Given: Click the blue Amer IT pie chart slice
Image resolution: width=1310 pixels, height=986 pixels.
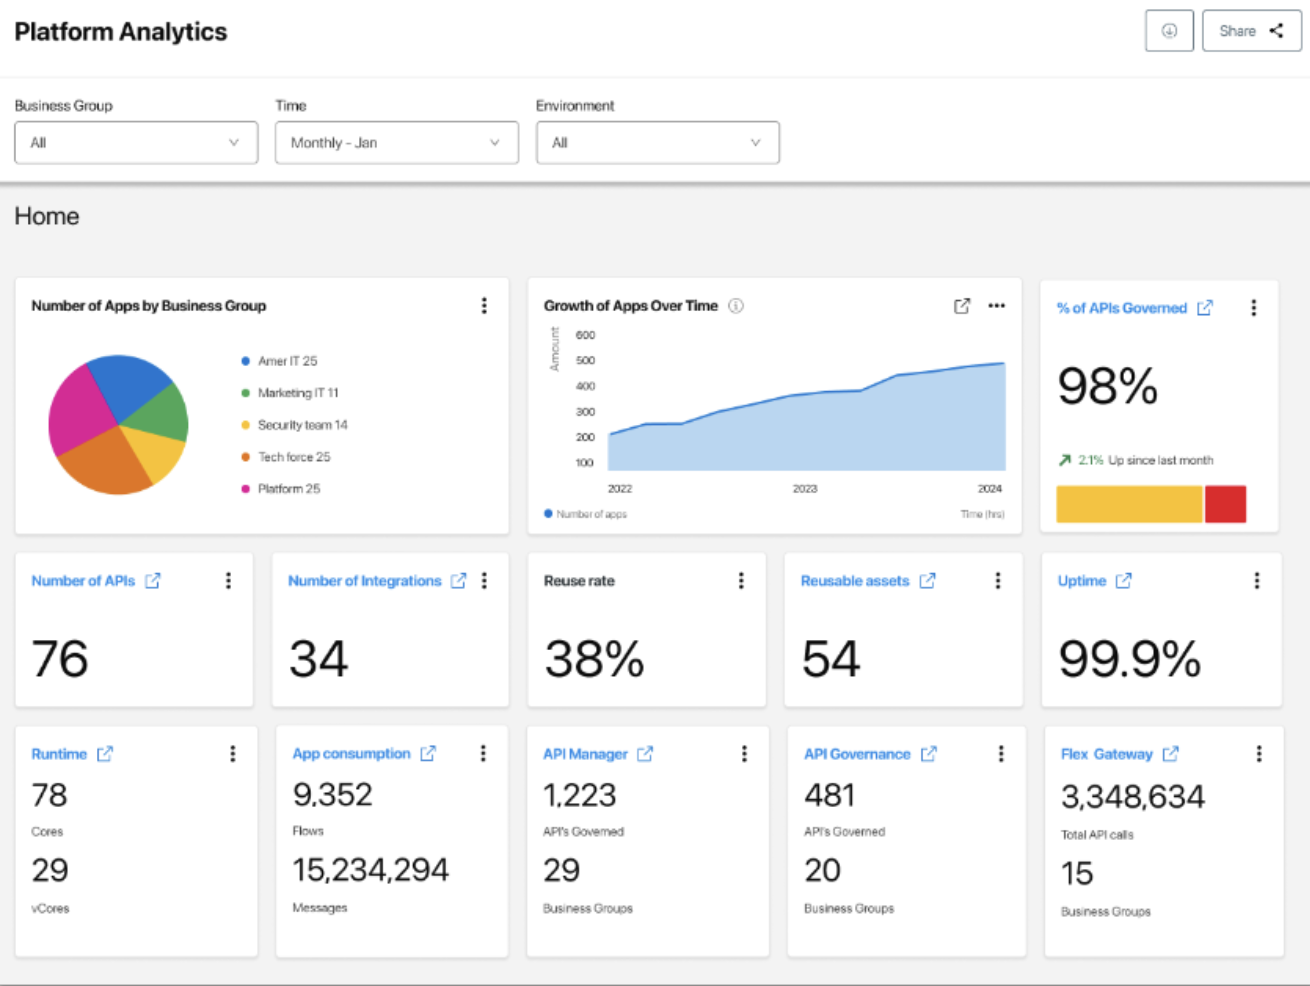Looking at the screenshot, I should pos(128,385).
